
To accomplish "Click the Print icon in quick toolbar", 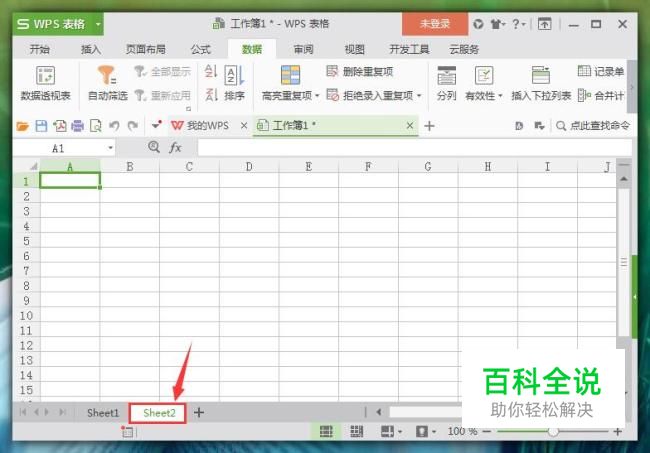I will click(78, 126).
